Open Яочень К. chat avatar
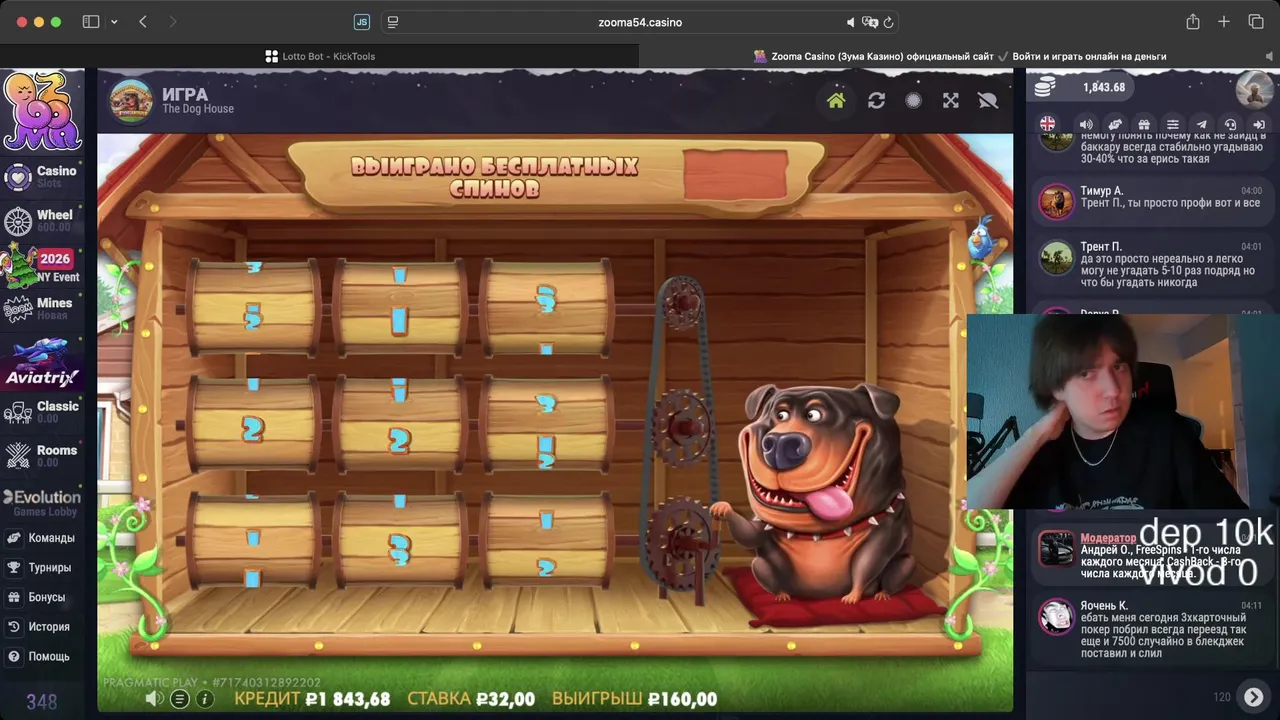The image size is (1280, 720). (x=1056, y=616)
